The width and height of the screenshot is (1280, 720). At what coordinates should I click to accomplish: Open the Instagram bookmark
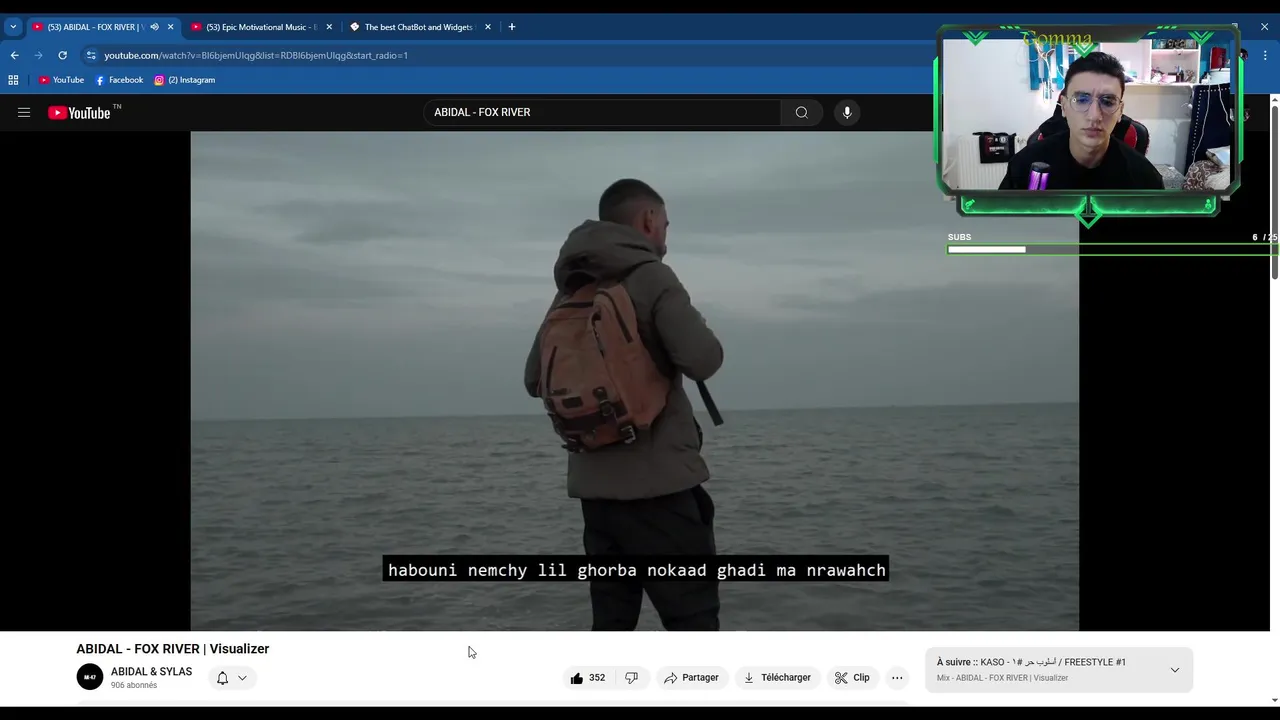pos(185,80)
